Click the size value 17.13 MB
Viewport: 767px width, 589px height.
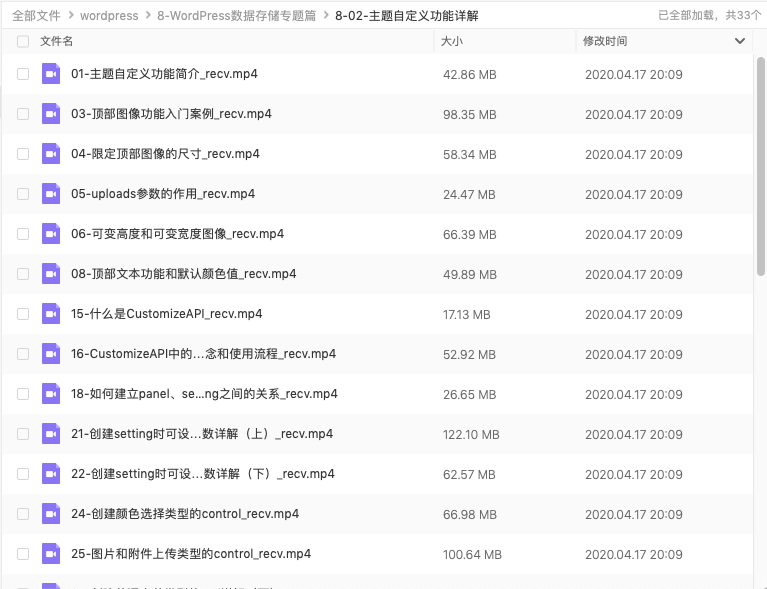pos(467,315)
